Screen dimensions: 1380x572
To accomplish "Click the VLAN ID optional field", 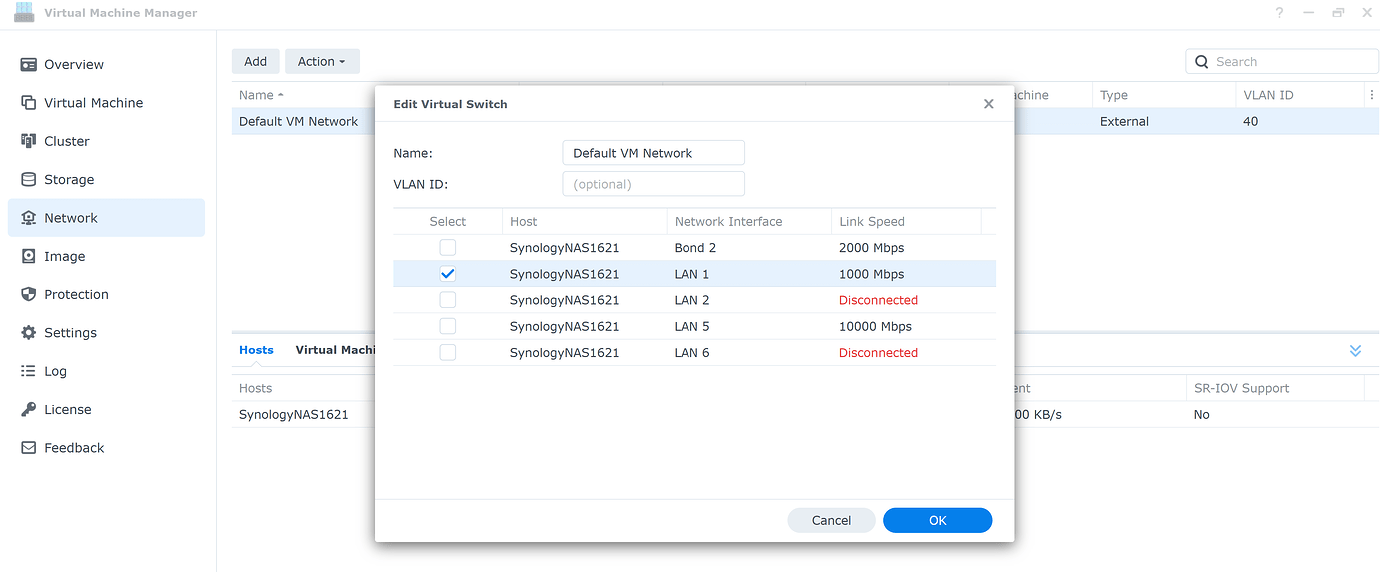I will pos(654,184).
